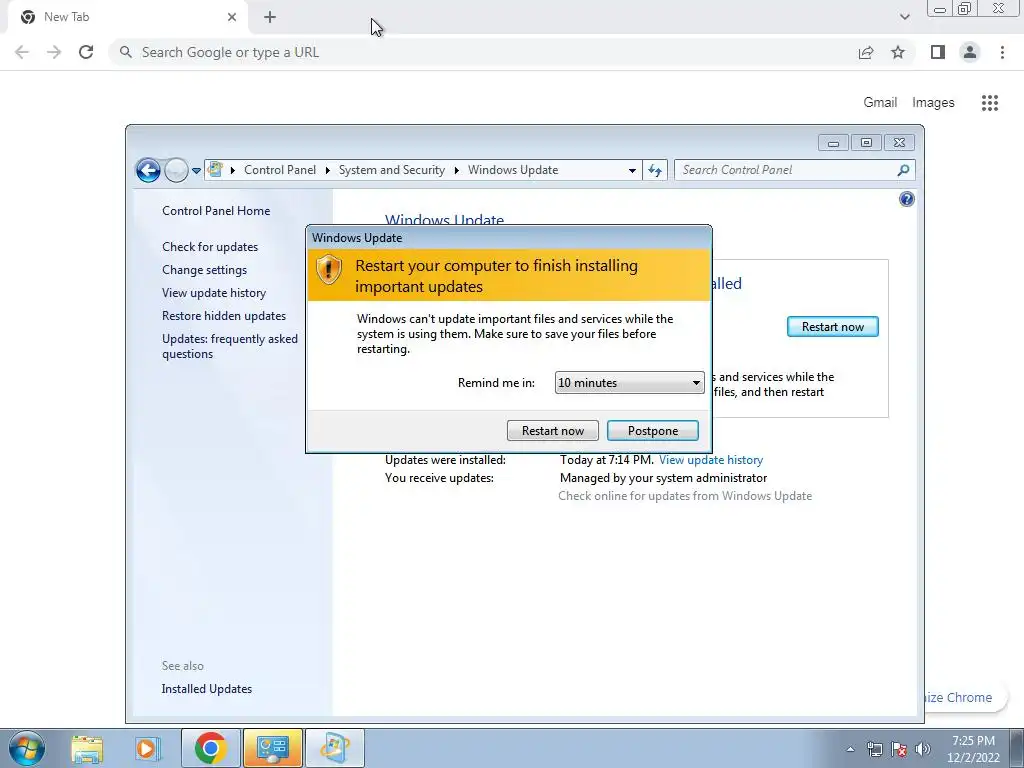The width and height of the screenshot is (1024, 768).
Task: Open Chrome profile avatar icon
Action: 970,52
